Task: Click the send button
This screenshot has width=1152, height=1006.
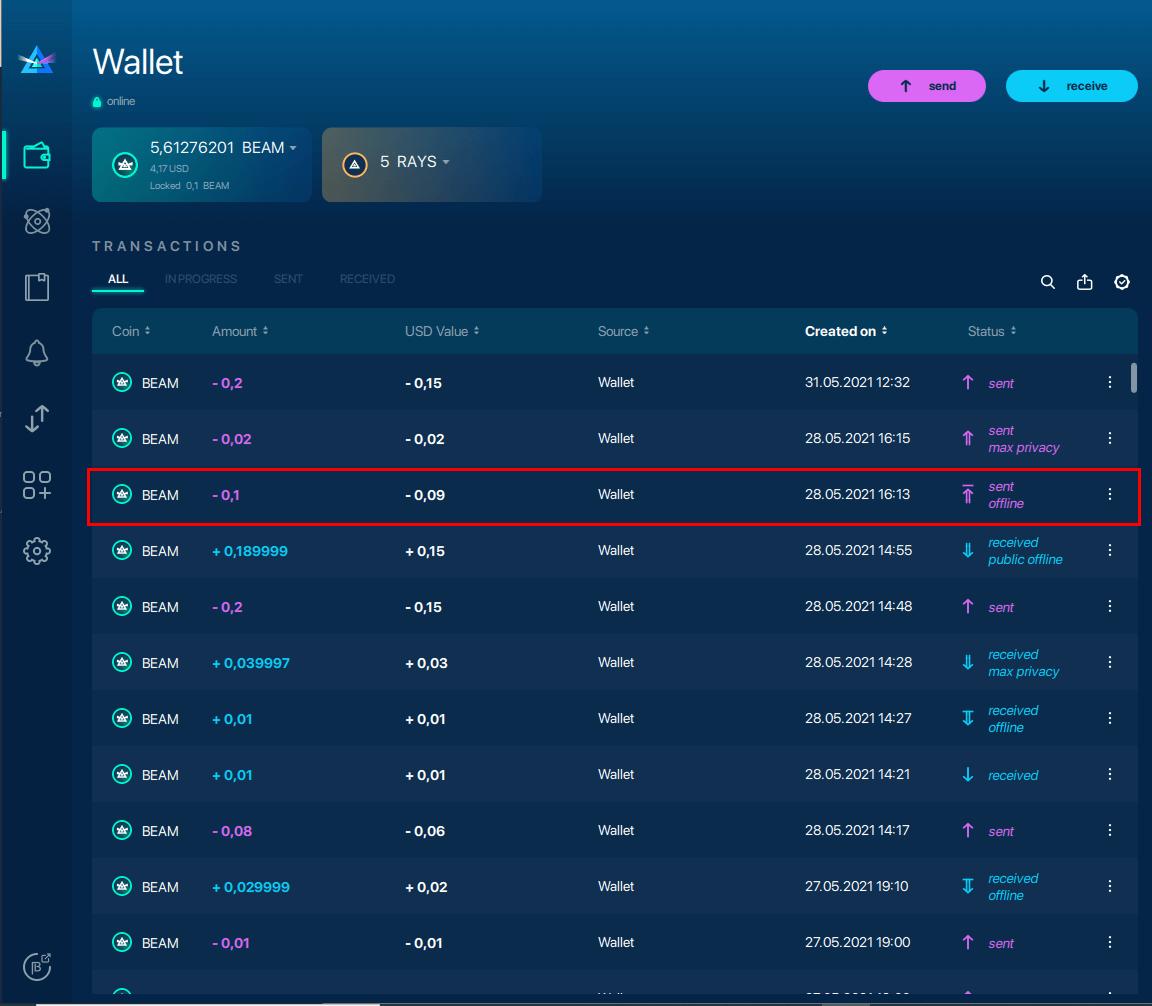Action: tap(927, 86)
